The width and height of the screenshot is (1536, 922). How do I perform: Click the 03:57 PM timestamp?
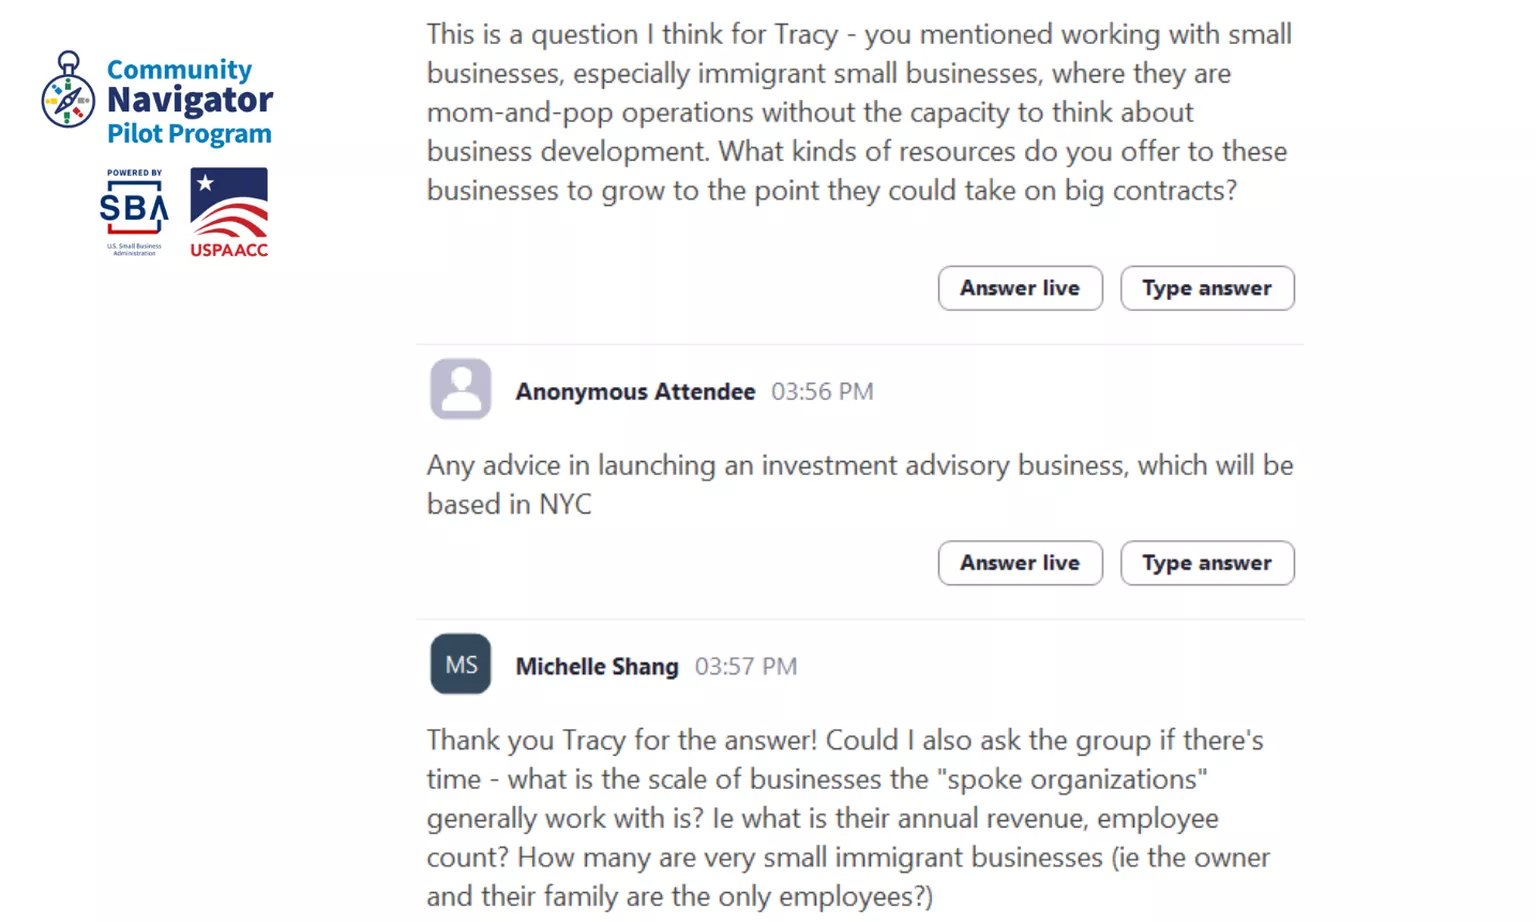coord(746,667)
